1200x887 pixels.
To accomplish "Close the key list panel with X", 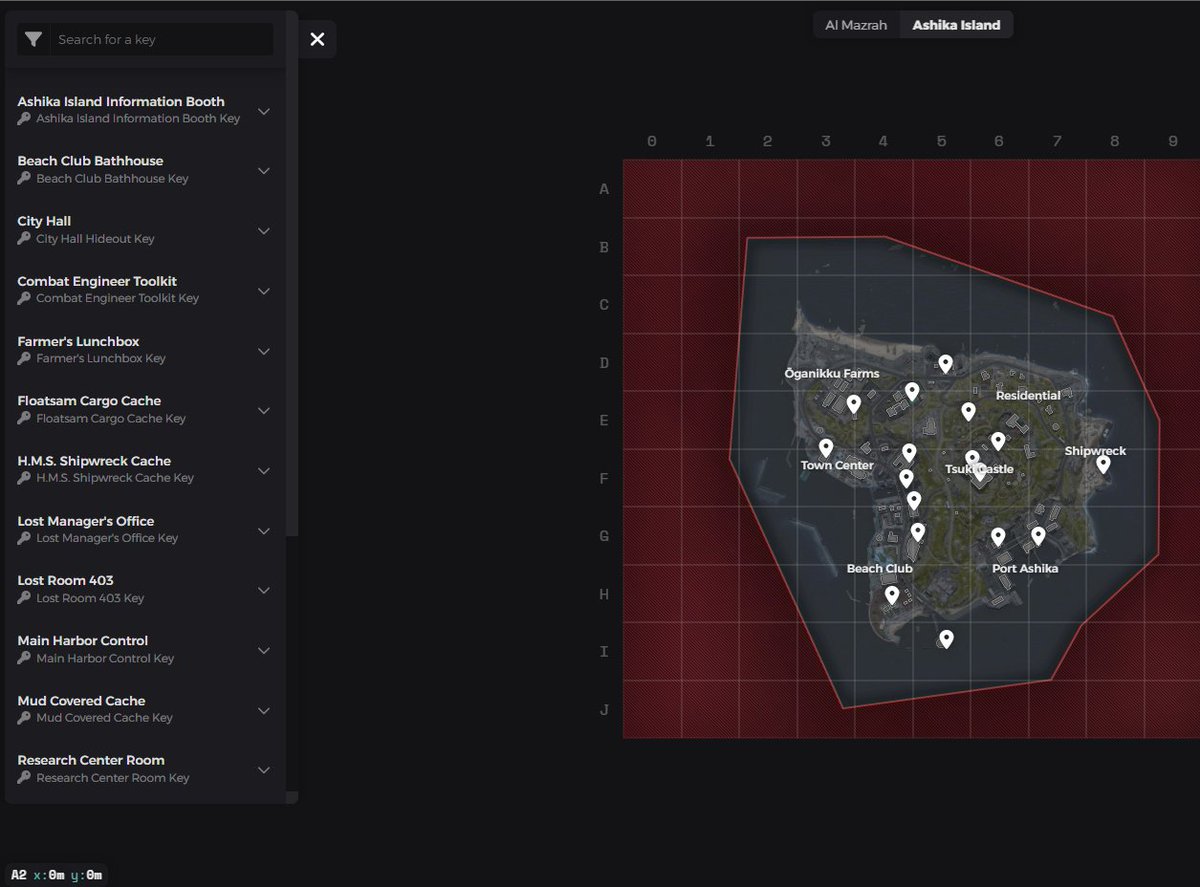I will 317,39.
